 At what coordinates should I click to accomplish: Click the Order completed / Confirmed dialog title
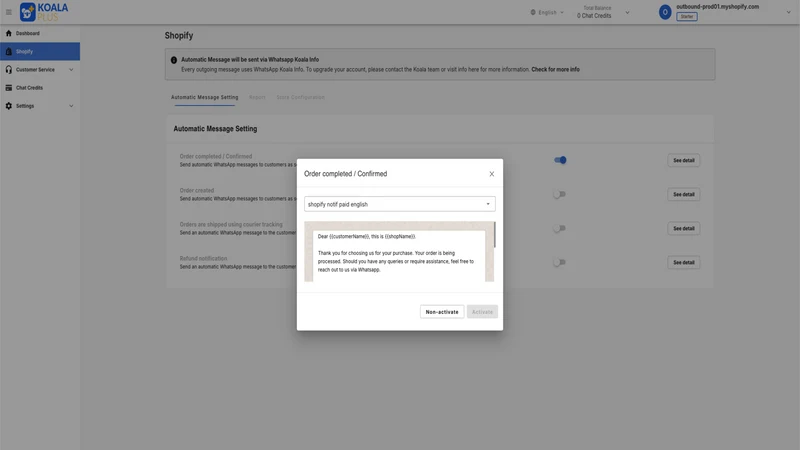point(345,174)
